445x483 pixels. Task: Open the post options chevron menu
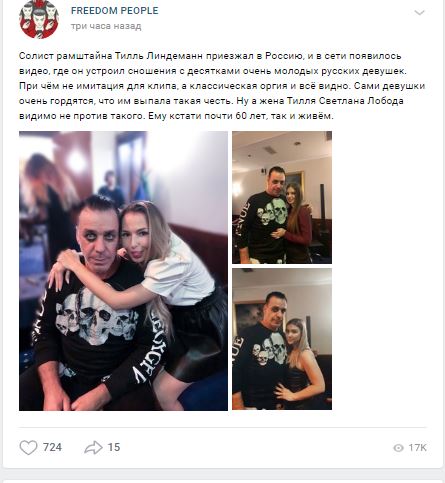pos(419,13)
